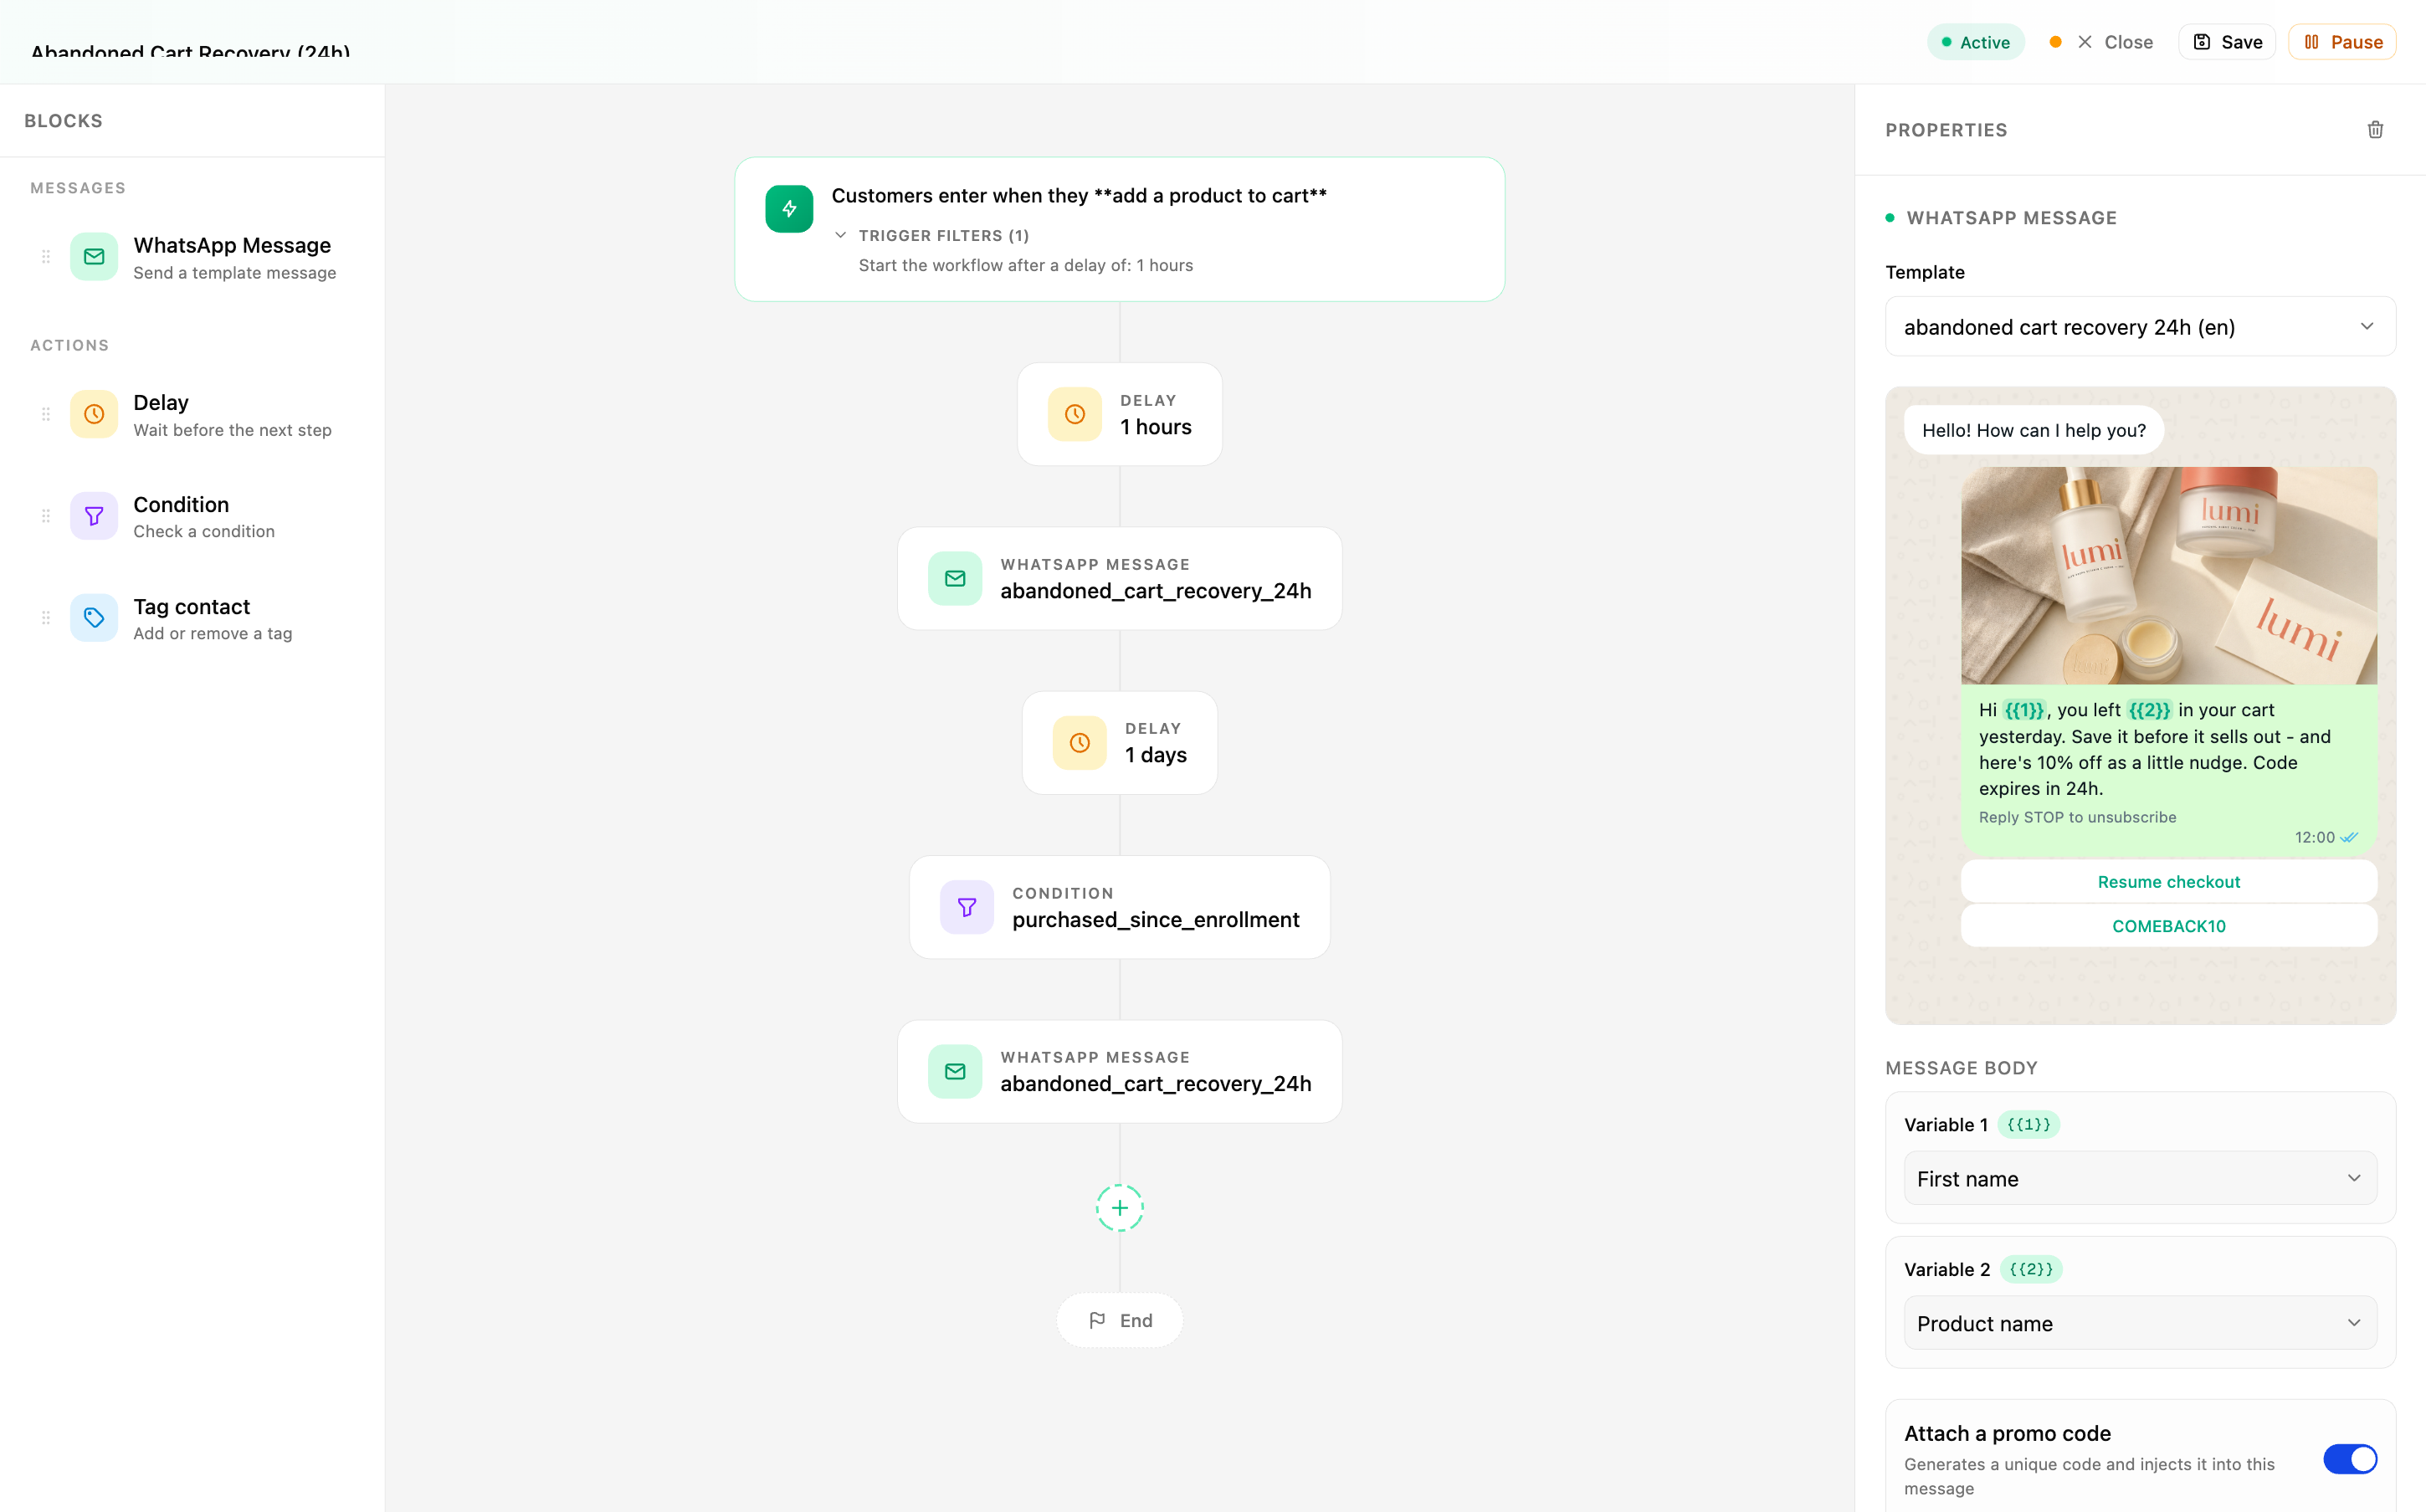Viewport: 2426px width, 1512px height.
Task: Open the Template dropdown
Action: click(2140, 327)
